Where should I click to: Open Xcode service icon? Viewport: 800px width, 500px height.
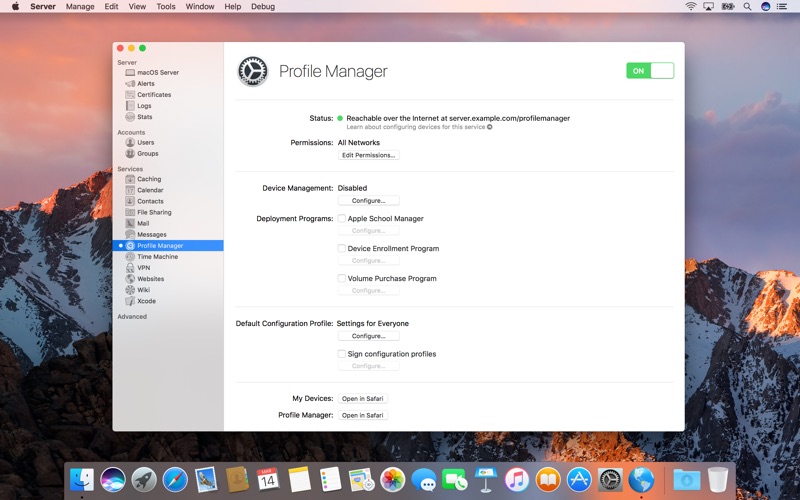coord(130,301)
